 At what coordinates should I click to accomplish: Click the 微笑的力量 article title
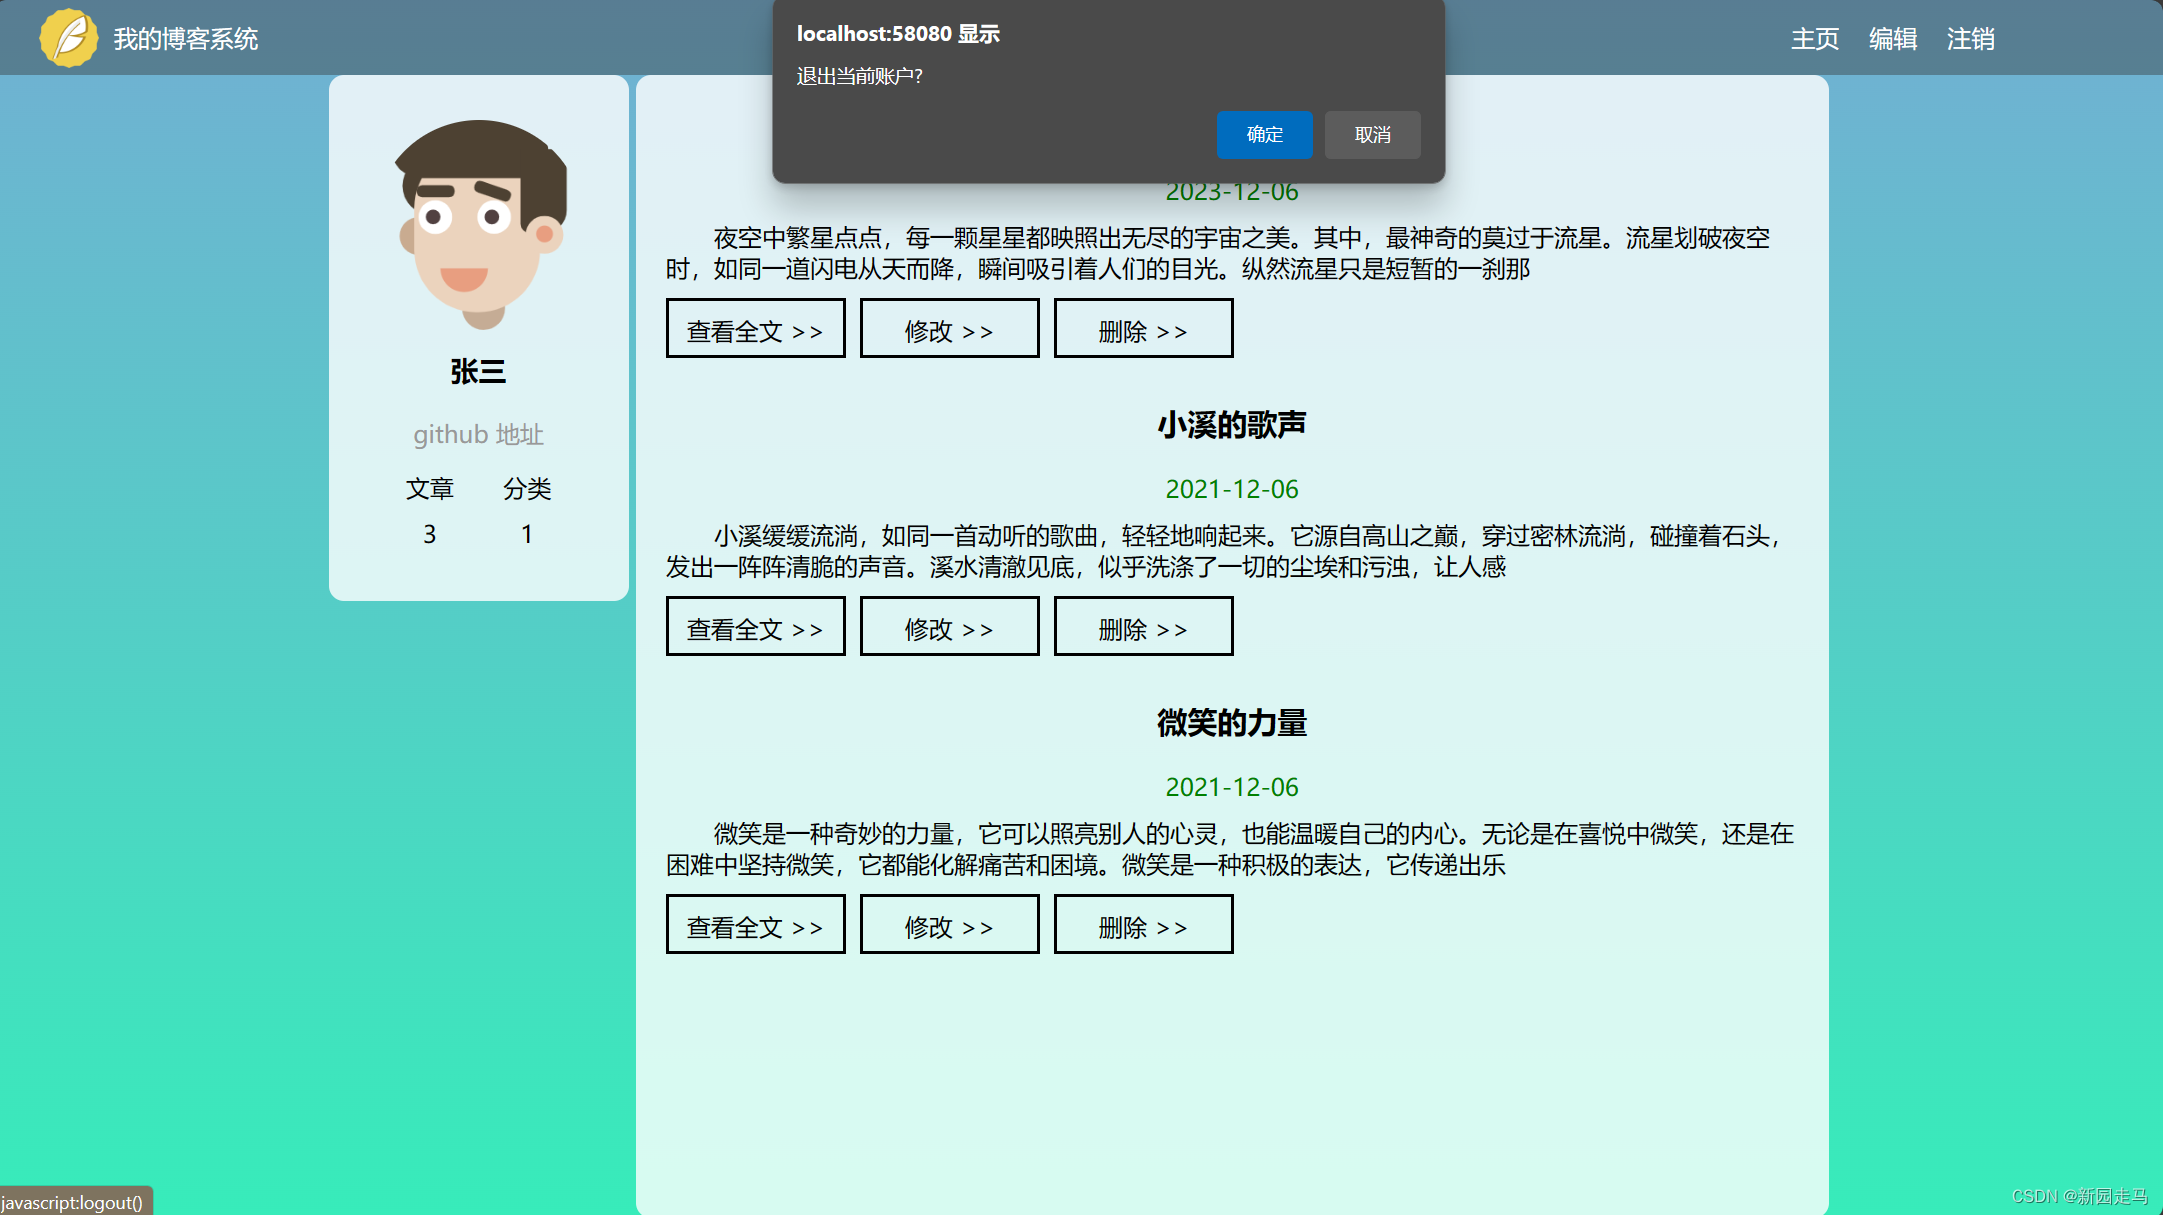click(x=1231, y=723)
